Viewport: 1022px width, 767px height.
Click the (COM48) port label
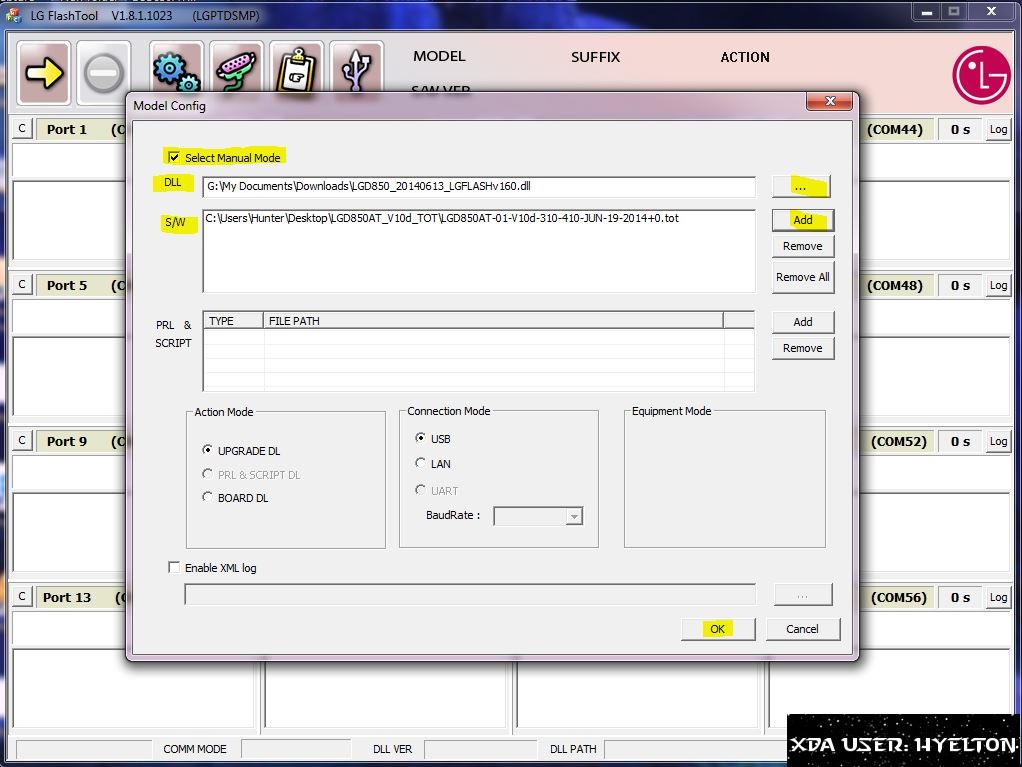895,285
